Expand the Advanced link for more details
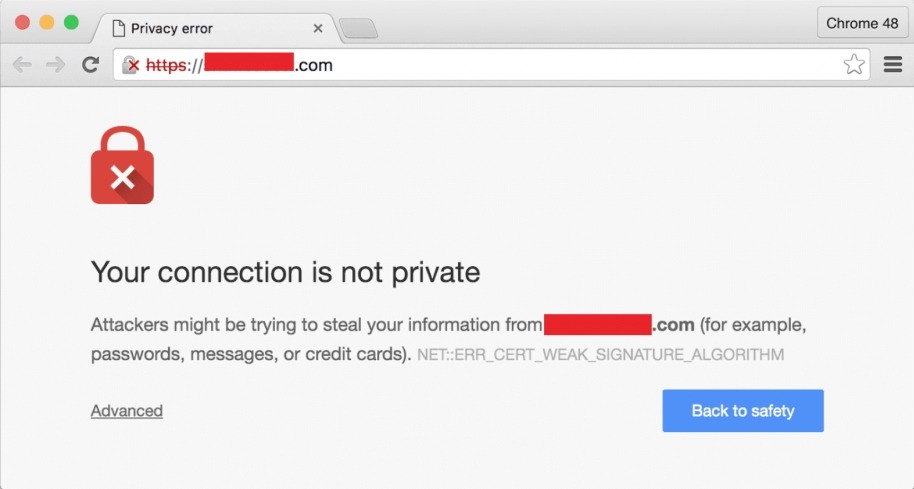The image size is (914, 489). tap(126, 411)
